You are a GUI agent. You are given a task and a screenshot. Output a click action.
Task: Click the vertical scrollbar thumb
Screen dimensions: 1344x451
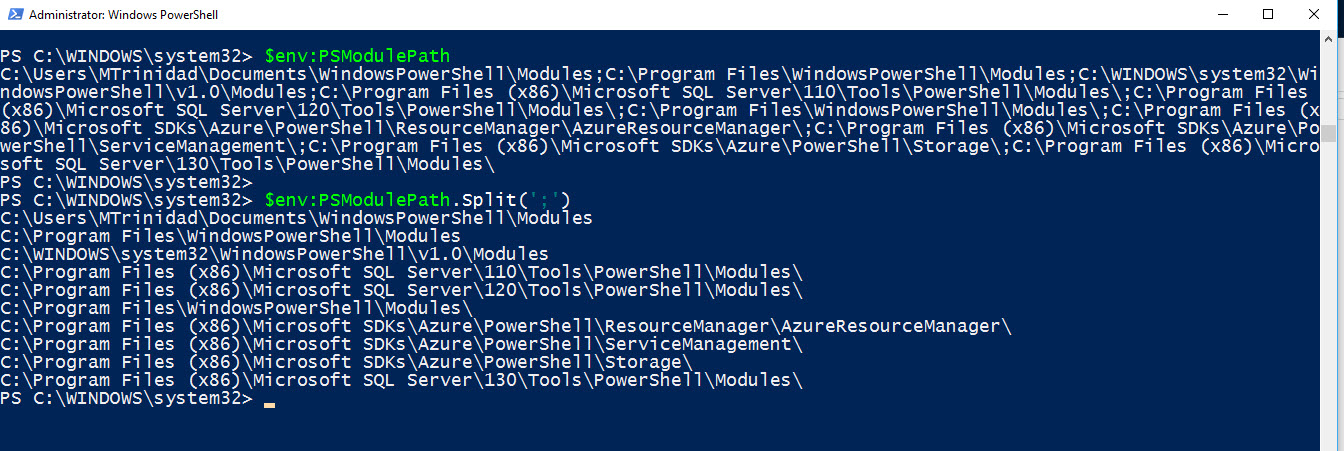coord(1330,134)
